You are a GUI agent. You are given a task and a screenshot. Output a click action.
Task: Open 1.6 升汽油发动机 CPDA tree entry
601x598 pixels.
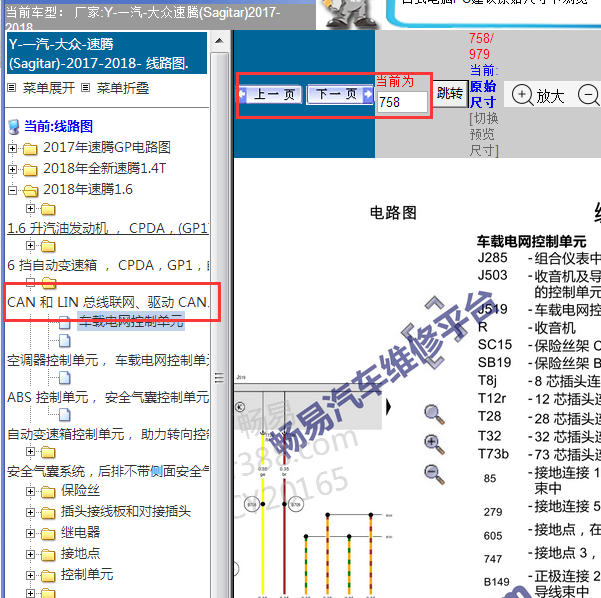pos(108,228)
